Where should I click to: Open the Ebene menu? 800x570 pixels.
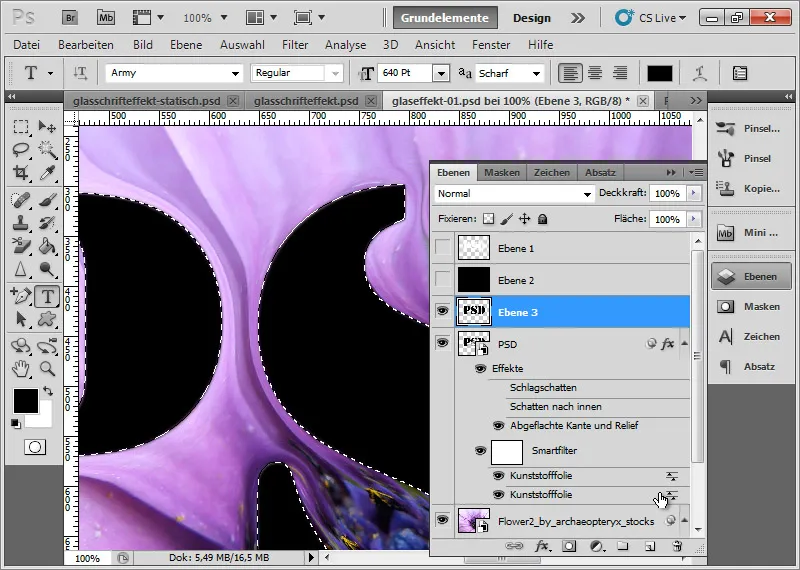coord(186,45)
